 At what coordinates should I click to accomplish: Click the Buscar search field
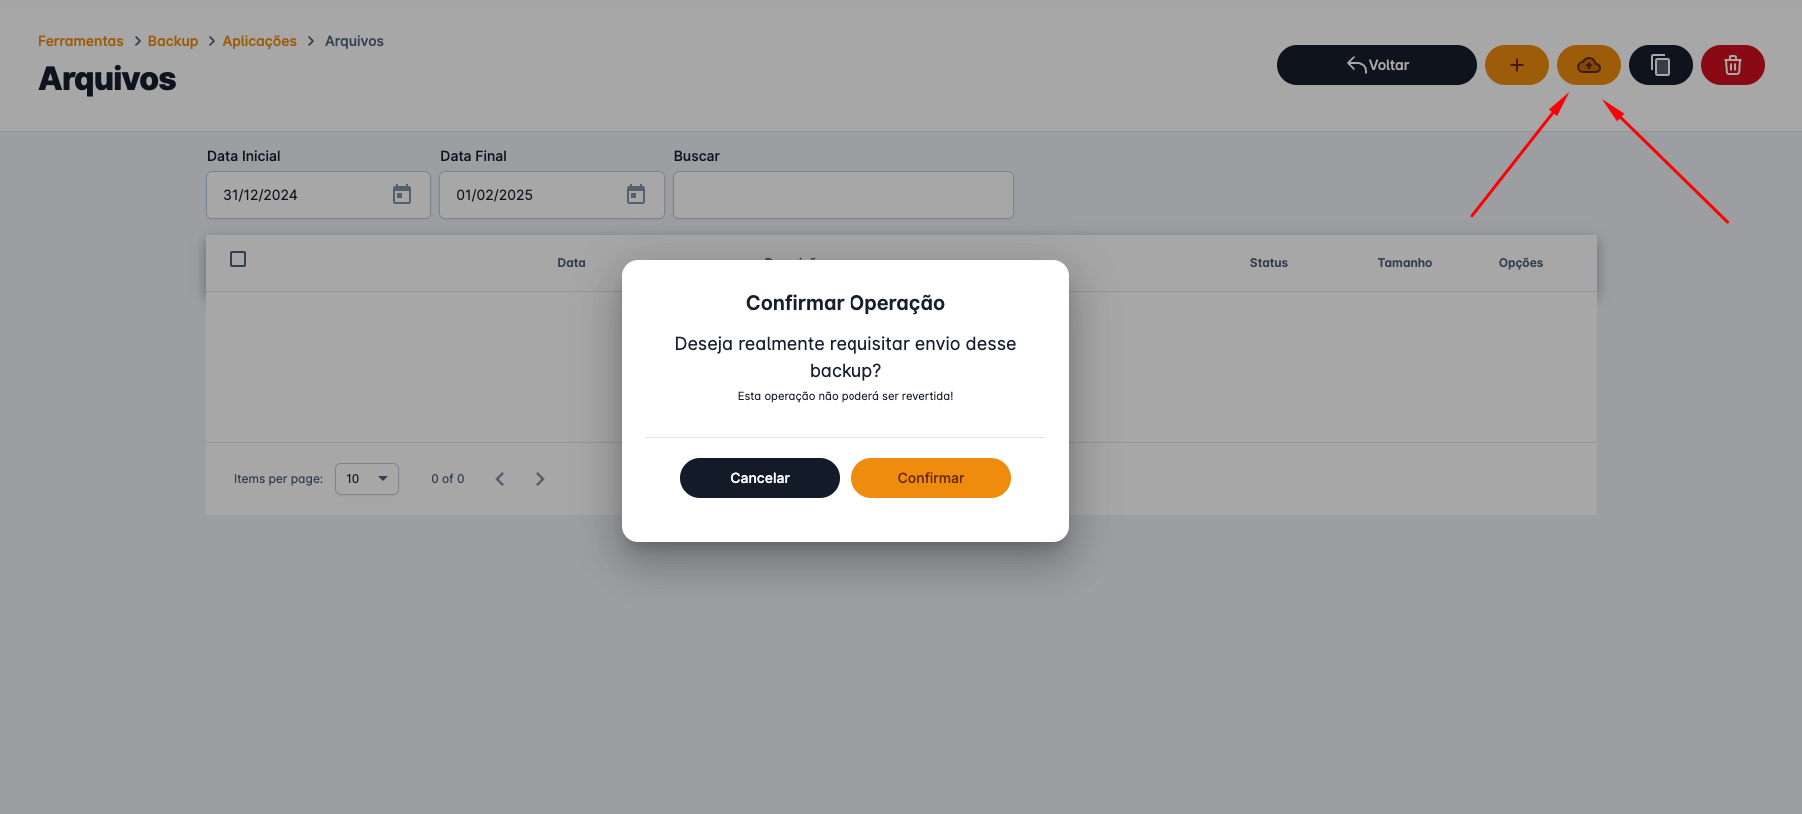point(843,195)
